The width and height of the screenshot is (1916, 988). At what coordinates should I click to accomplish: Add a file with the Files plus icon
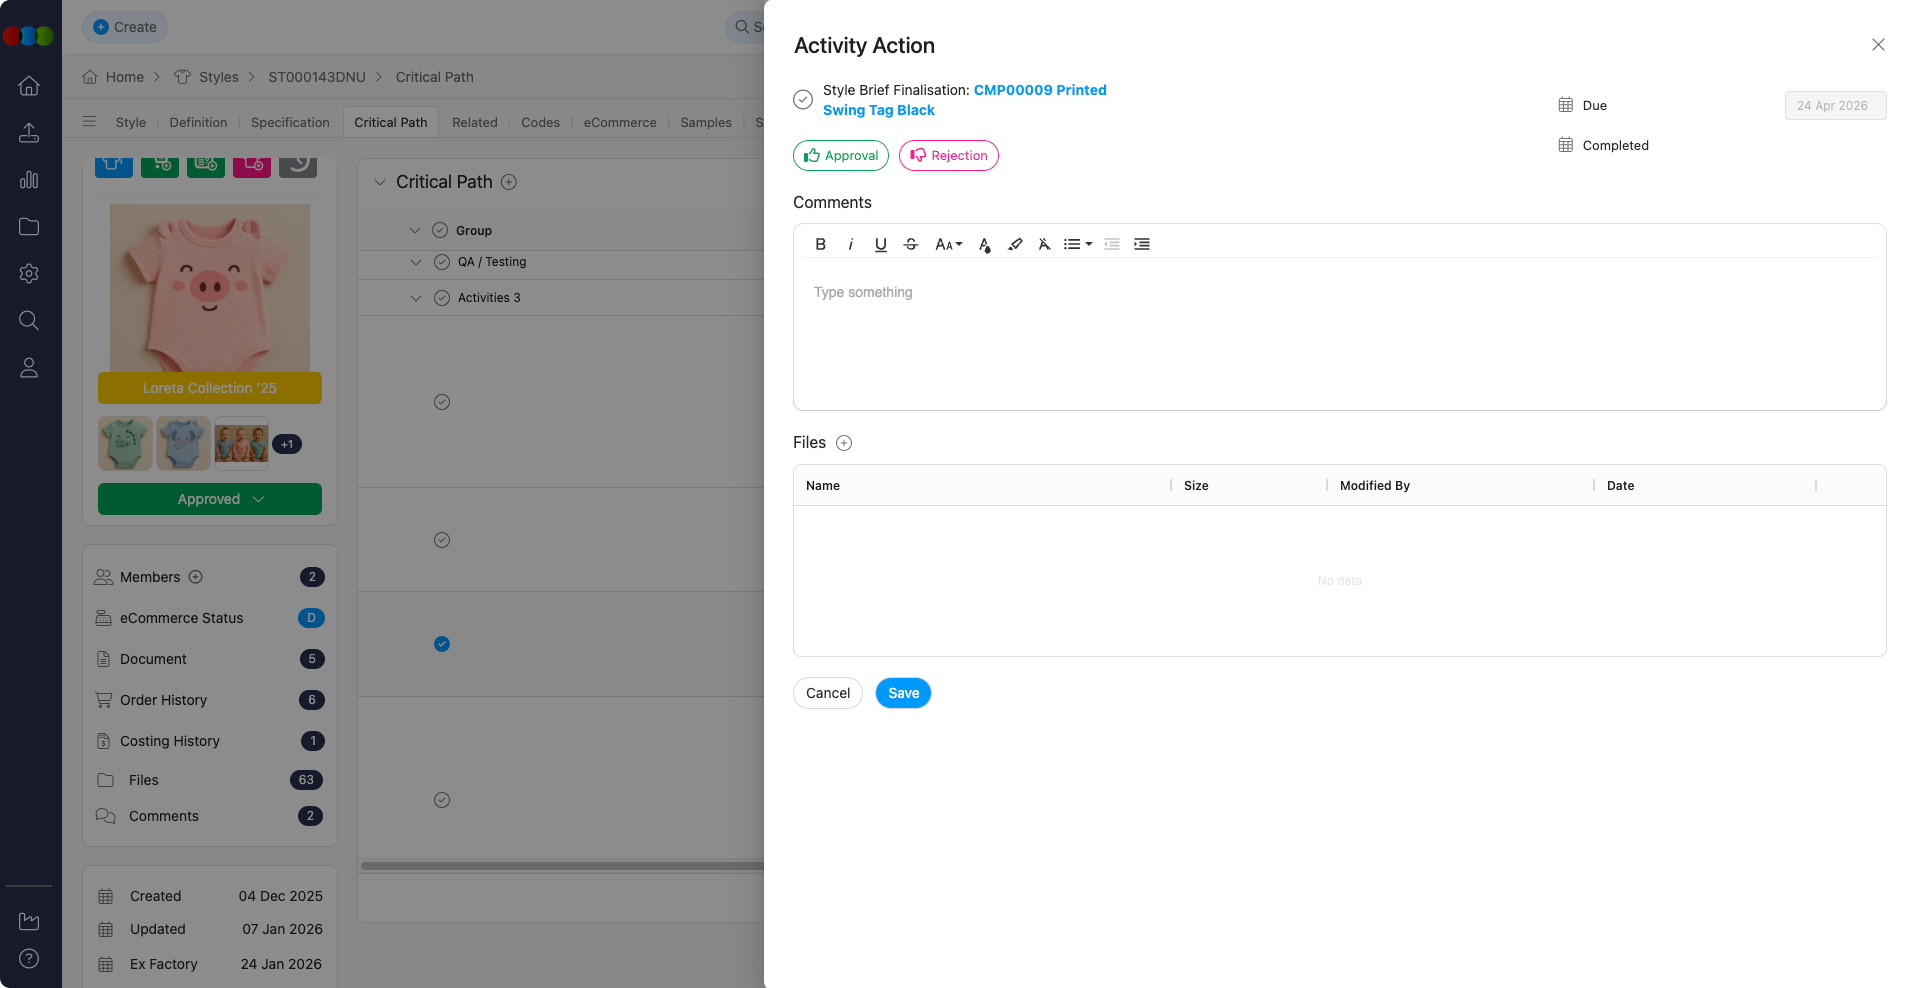844,443
